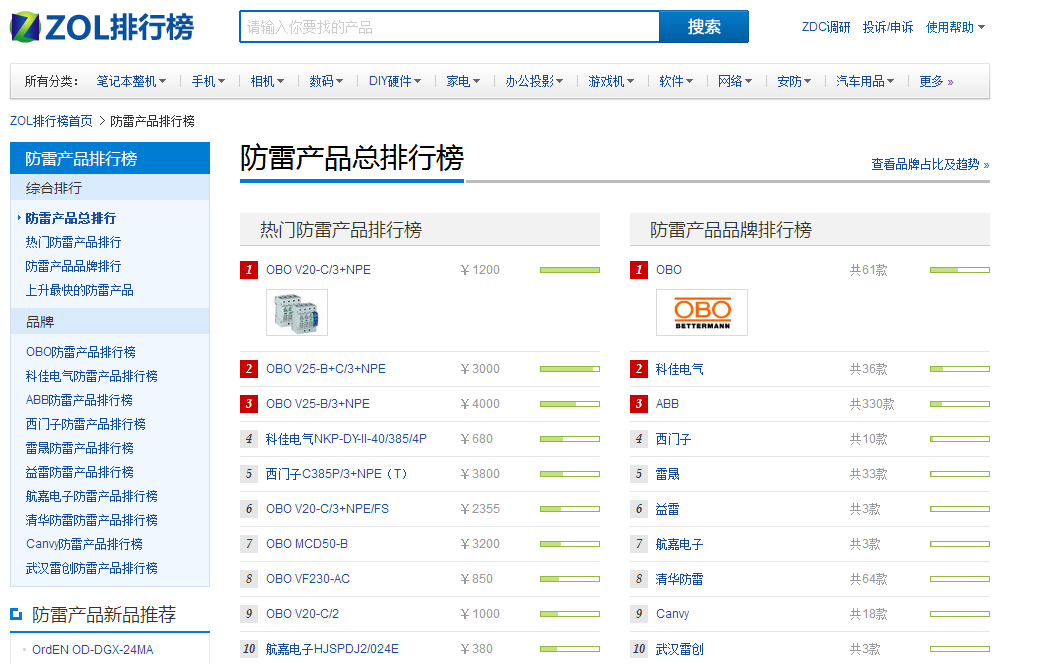Expand the 游戏机 category dropdown

click(x=612, y=82)
